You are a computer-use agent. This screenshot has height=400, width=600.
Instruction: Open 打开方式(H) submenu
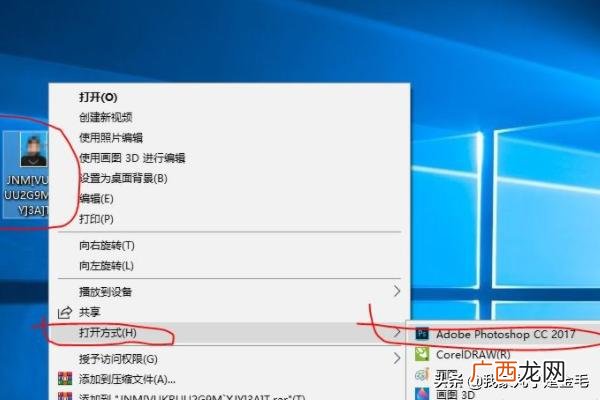coord(108,333)
